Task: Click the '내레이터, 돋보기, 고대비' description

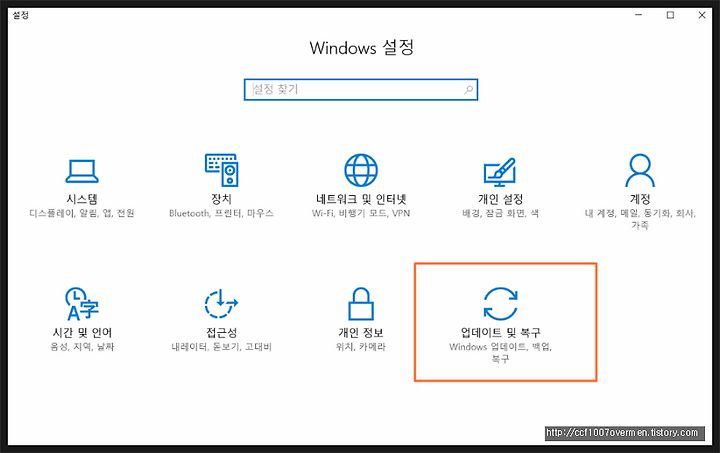Action: (x=221, y=347)
